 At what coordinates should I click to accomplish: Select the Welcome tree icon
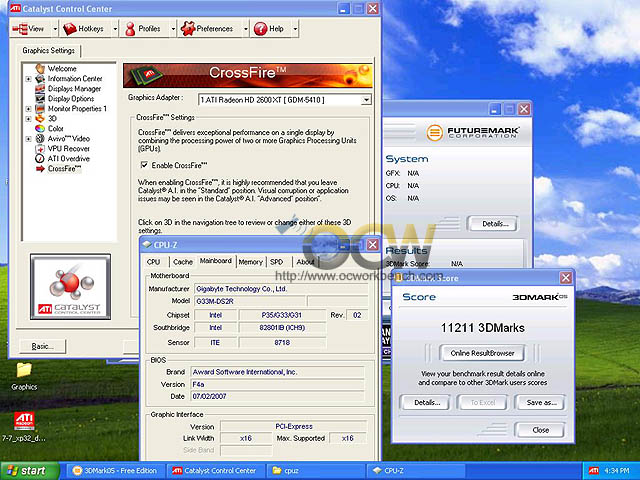click(x=40, y=69)
